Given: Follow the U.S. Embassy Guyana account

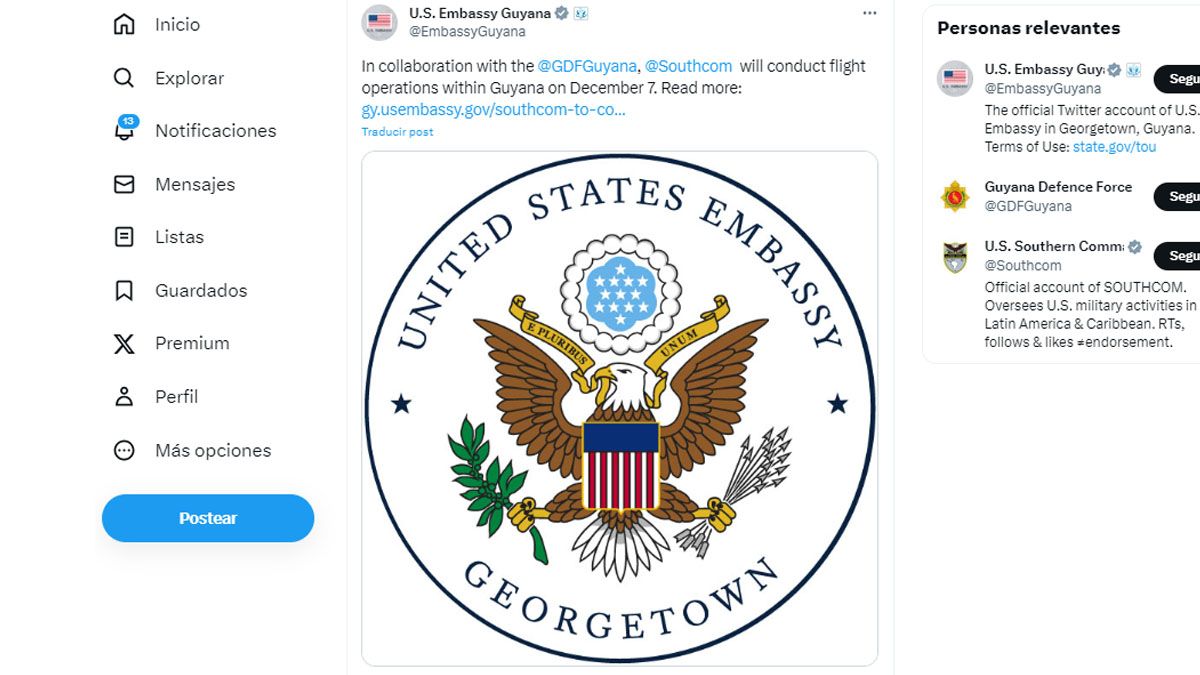Looking at the screenshot, I should [1178, 79].
